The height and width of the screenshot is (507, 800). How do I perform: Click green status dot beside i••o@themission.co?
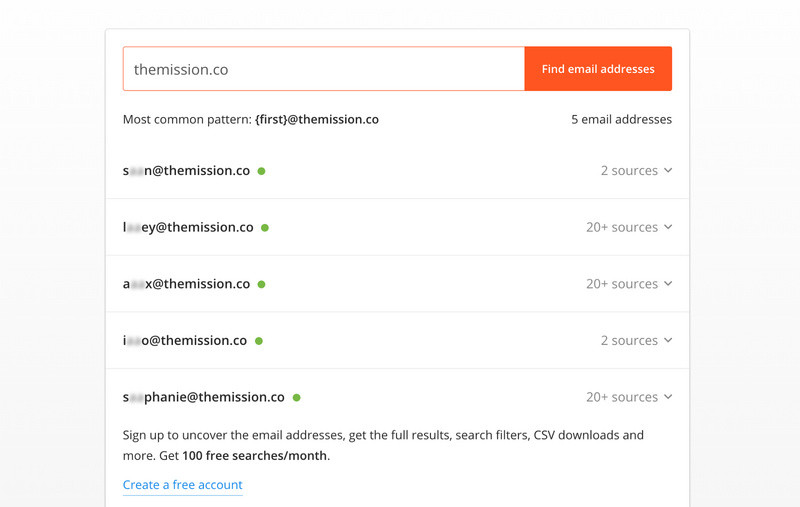click(259, 341)
